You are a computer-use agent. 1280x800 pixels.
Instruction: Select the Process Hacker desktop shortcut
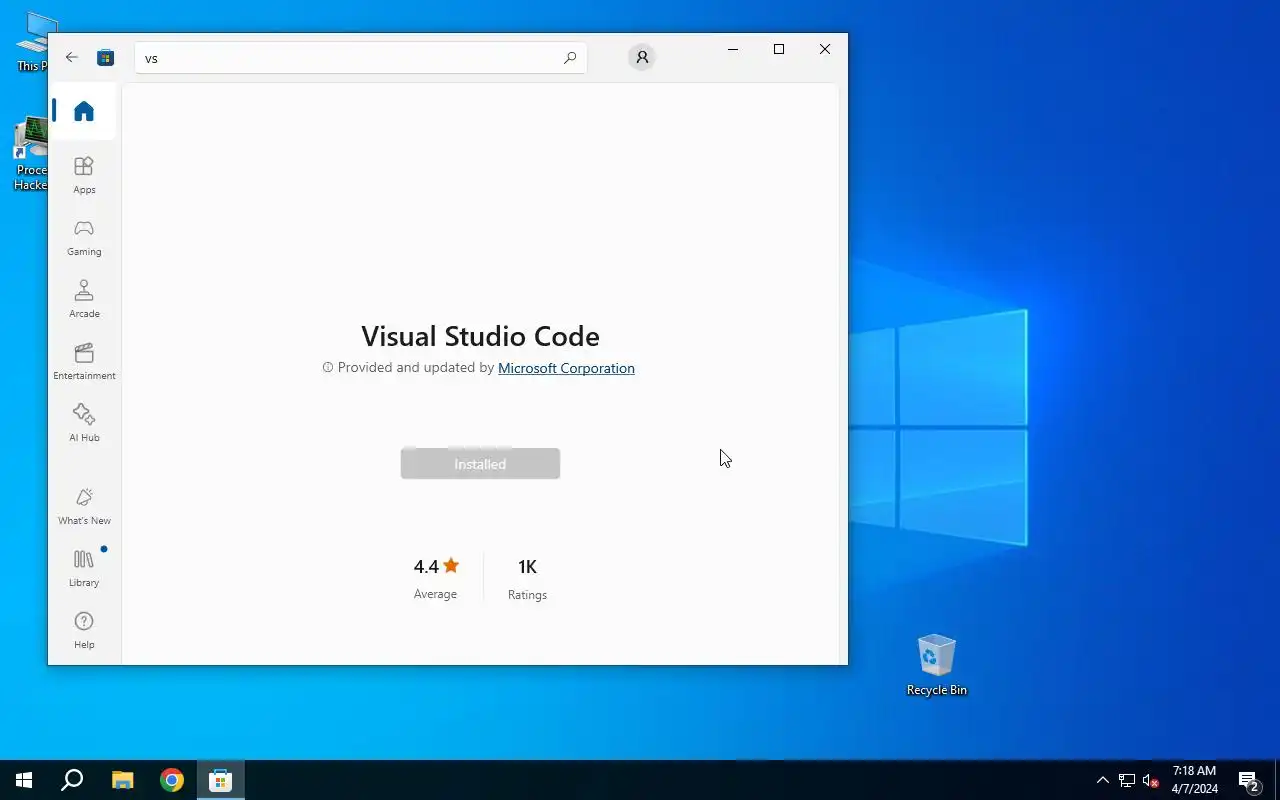pyautogui.click(x=30, y=153)
